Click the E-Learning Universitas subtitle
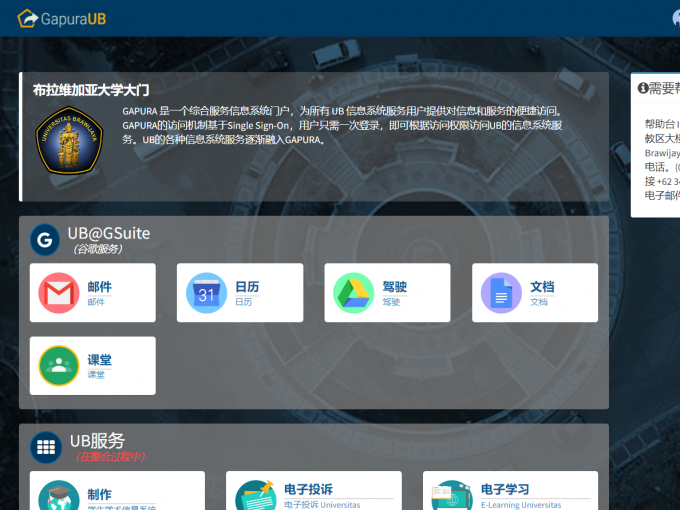 521,505
